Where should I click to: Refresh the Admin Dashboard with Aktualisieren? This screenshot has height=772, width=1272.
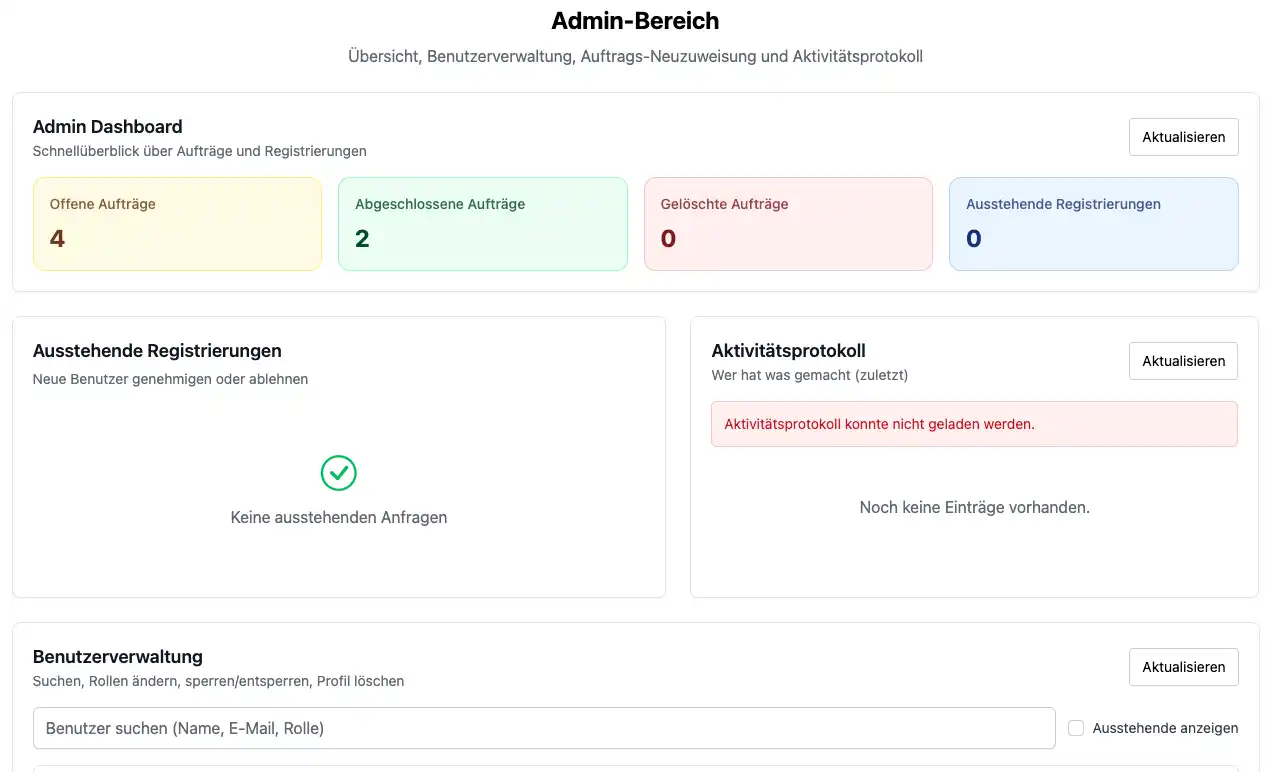pos(1183,137)
